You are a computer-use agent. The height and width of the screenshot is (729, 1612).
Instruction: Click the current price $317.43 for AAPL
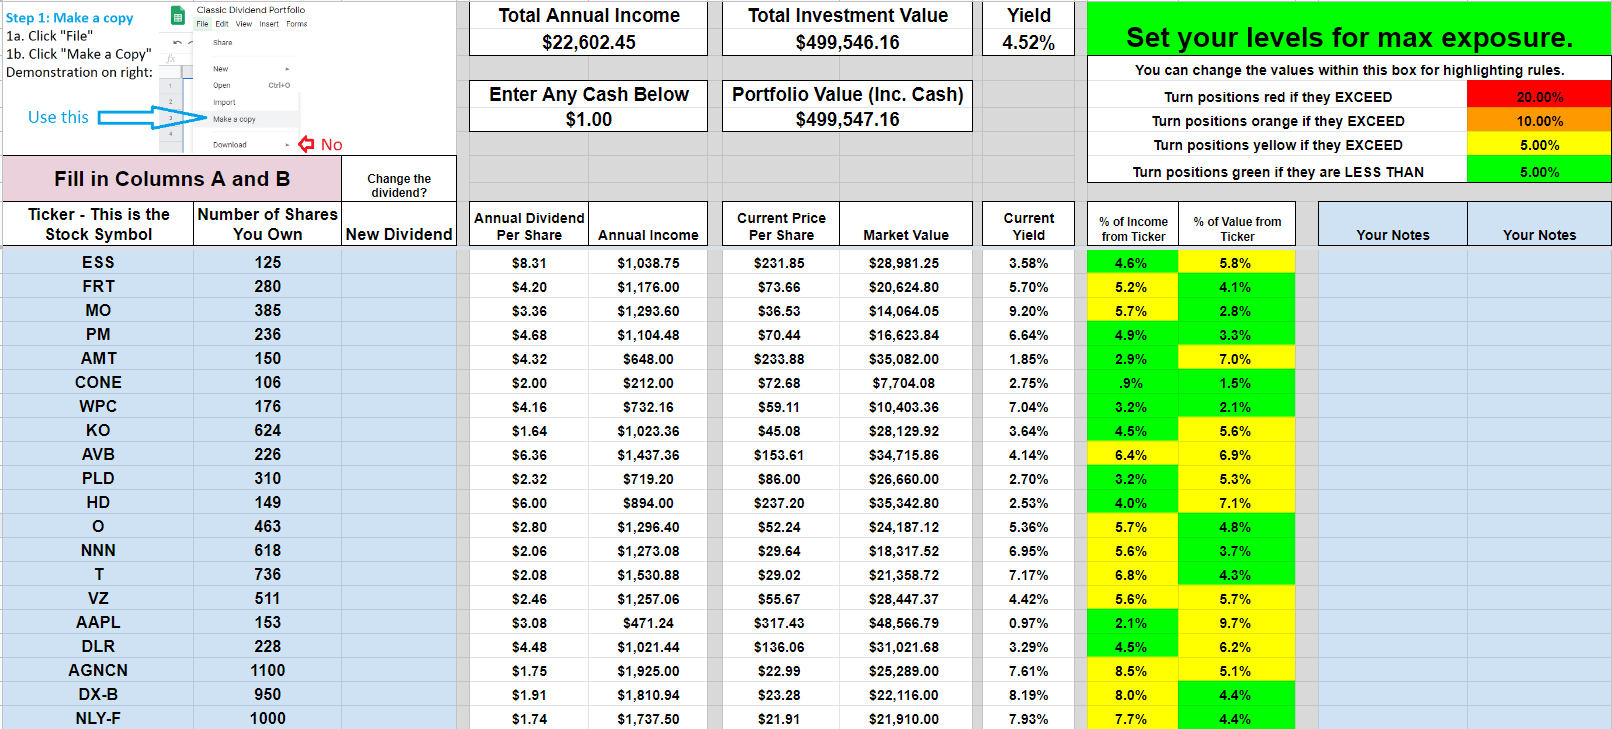781,623
